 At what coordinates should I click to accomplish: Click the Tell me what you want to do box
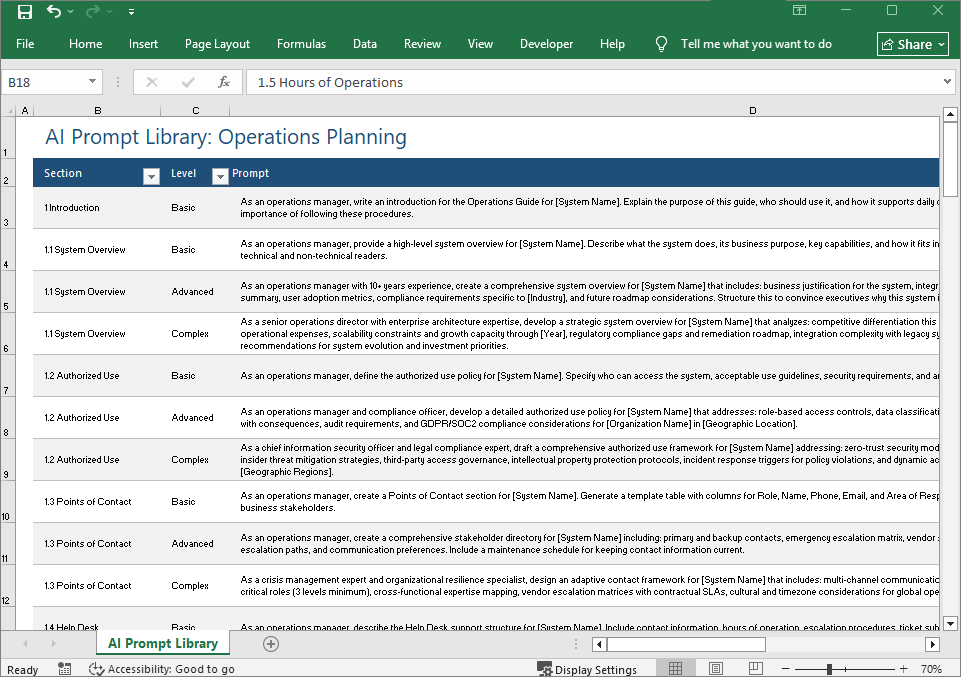point(756,44)
